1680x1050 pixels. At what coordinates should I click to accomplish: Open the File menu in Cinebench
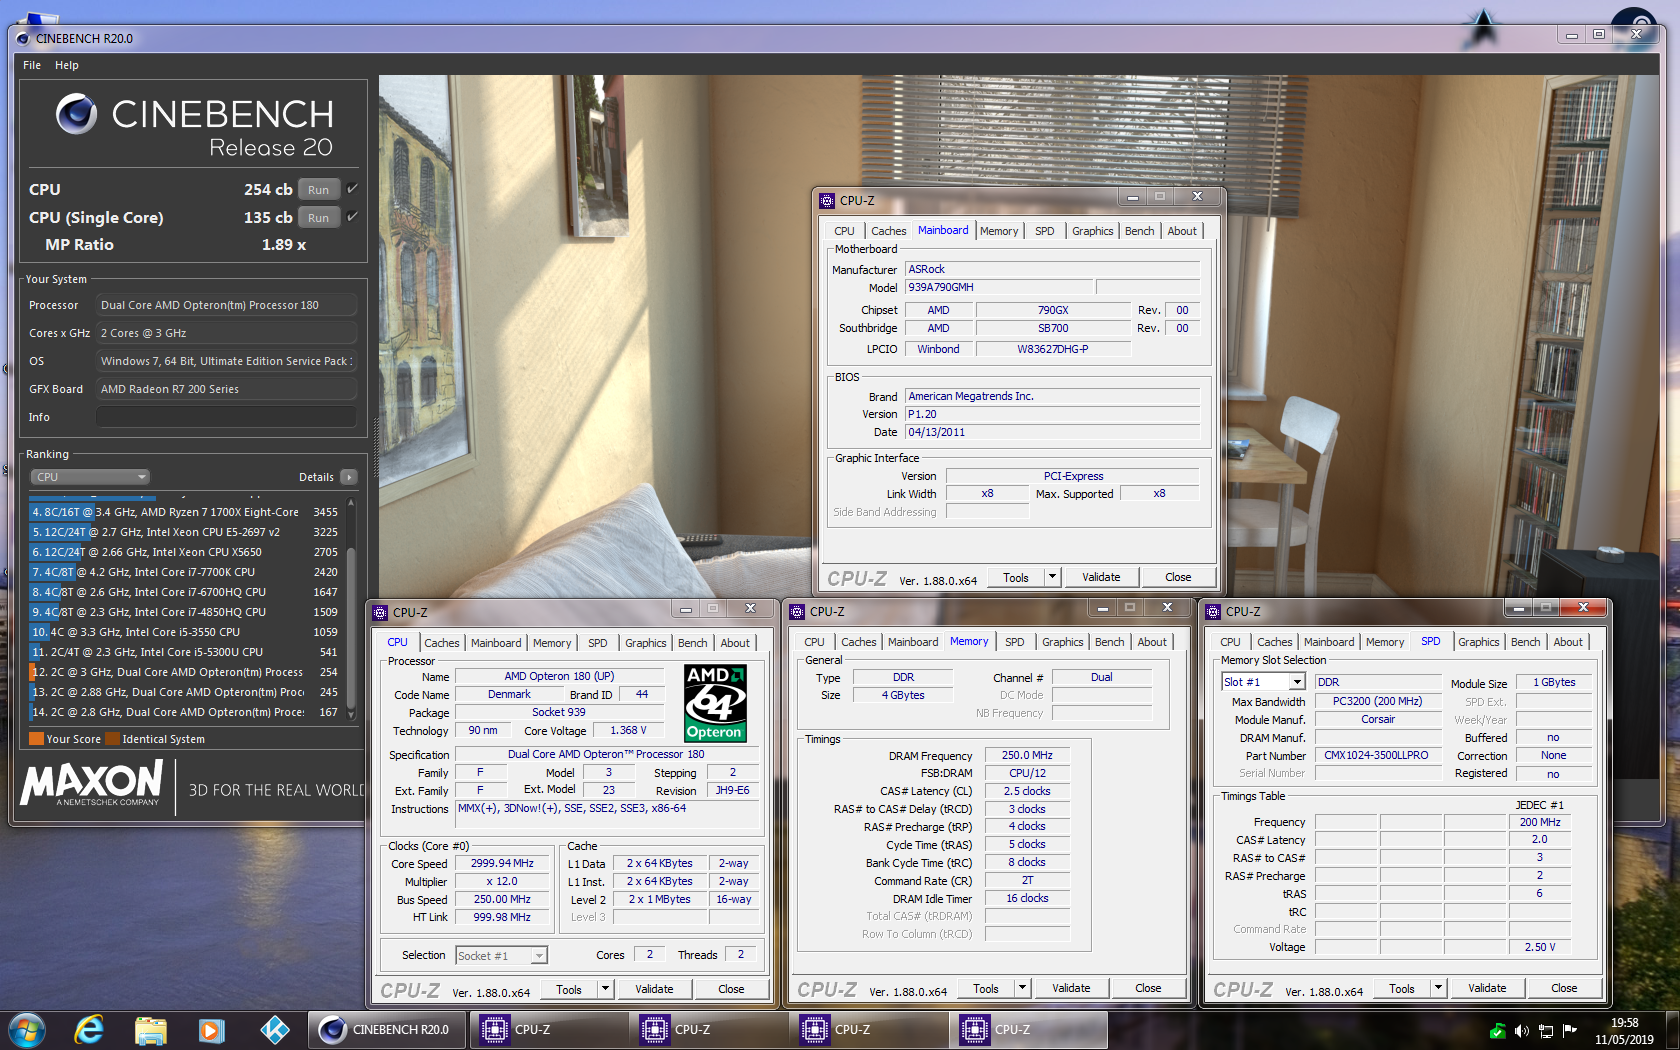tap(32, 65)
